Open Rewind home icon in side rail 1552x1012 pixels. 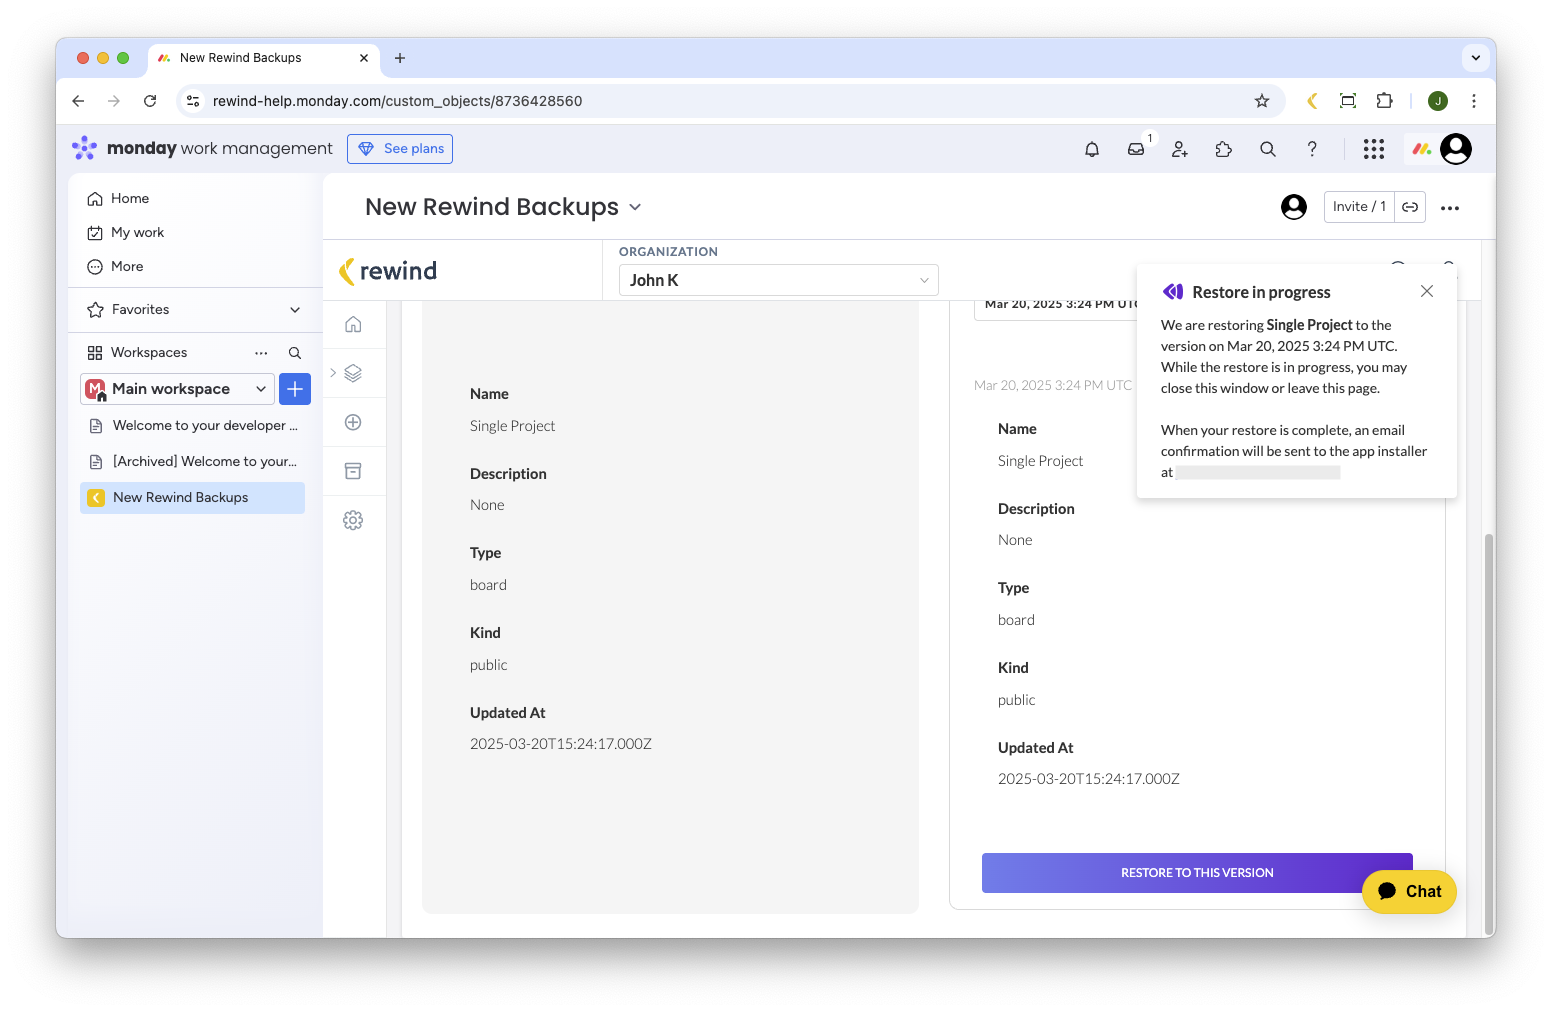pyautogui.click(x=353, y=324)
